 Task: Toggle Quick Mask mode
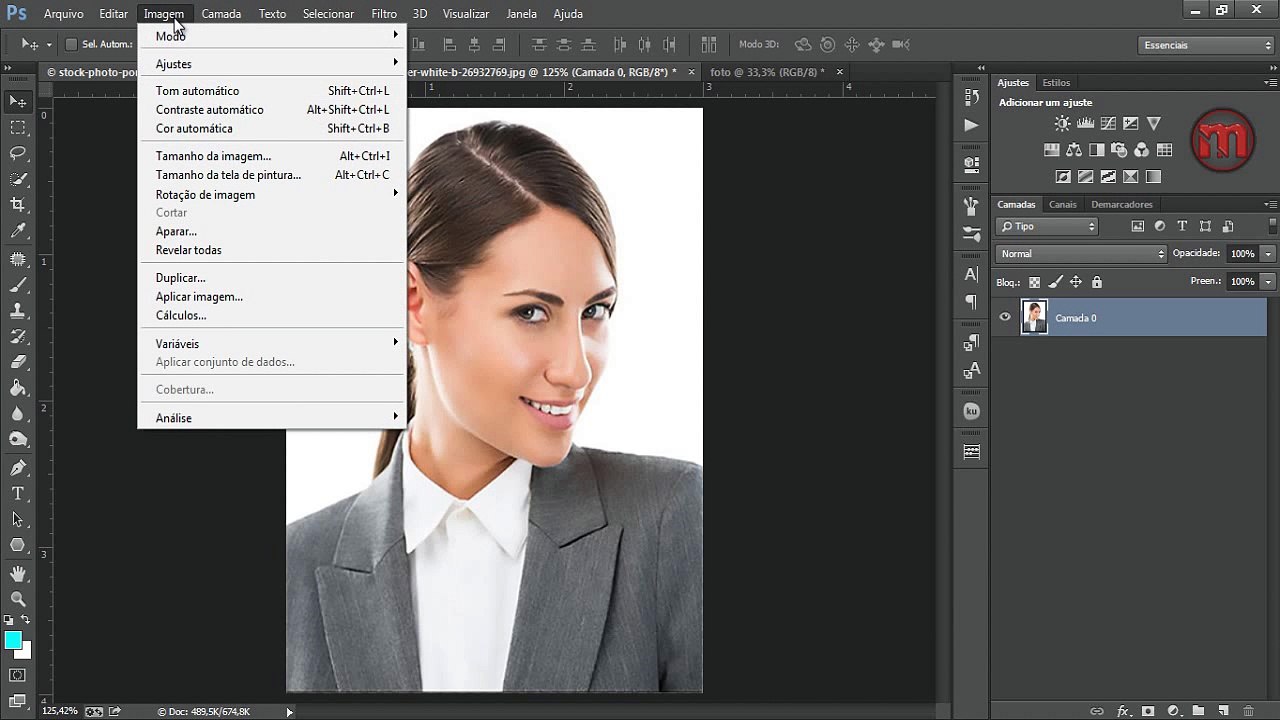click(x=18, y=675)
